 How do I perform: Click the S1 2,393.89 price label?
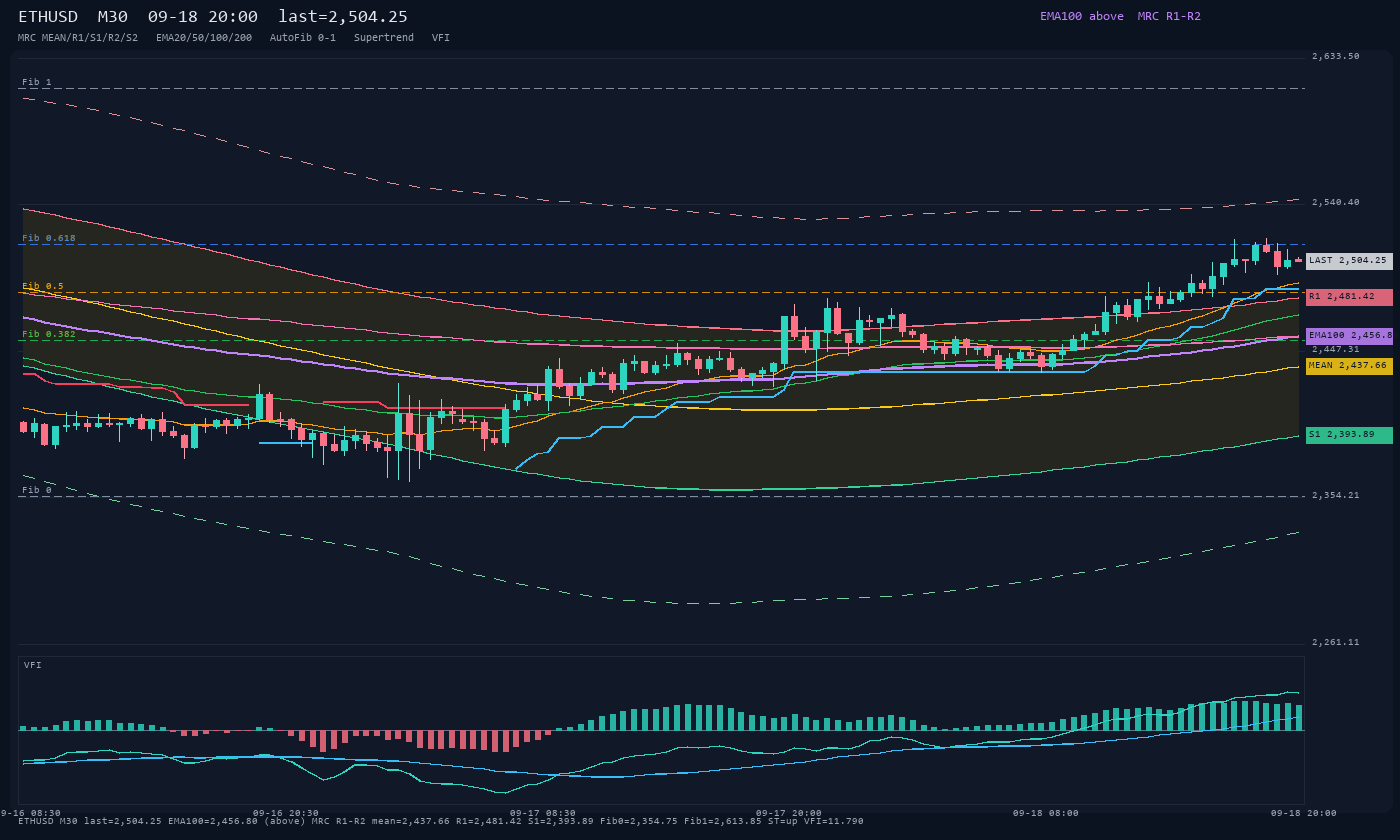tap(1349, 435)
